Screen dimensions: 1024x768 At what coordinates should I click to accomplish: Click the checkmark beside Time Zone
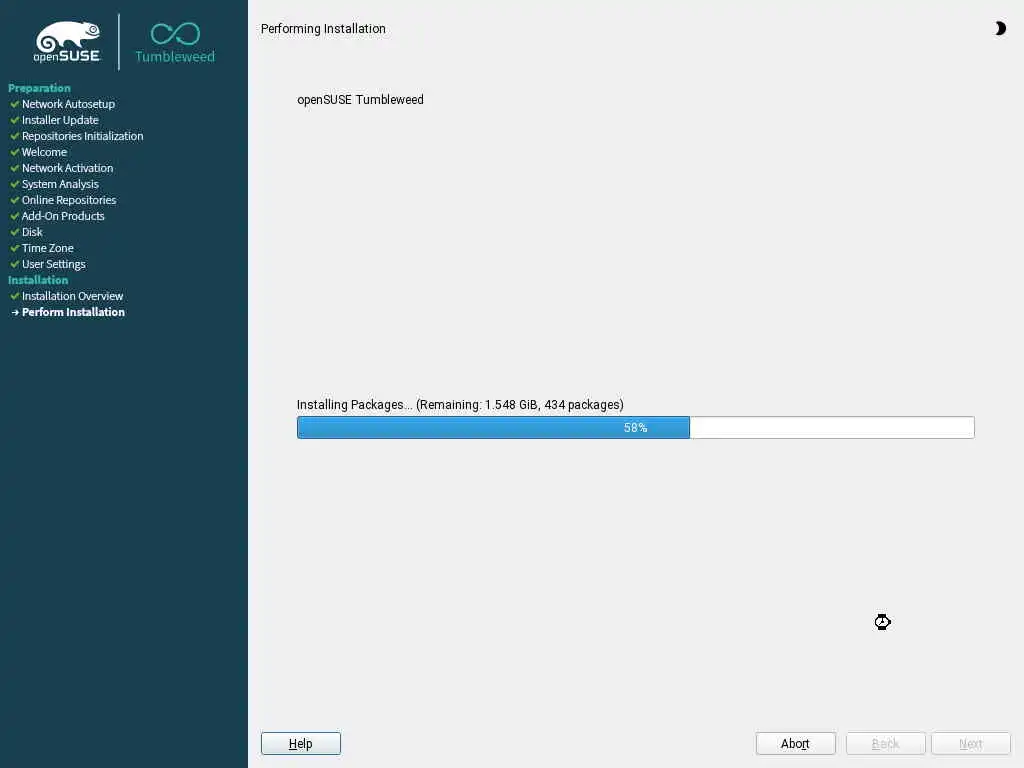[x=14, y=248]
